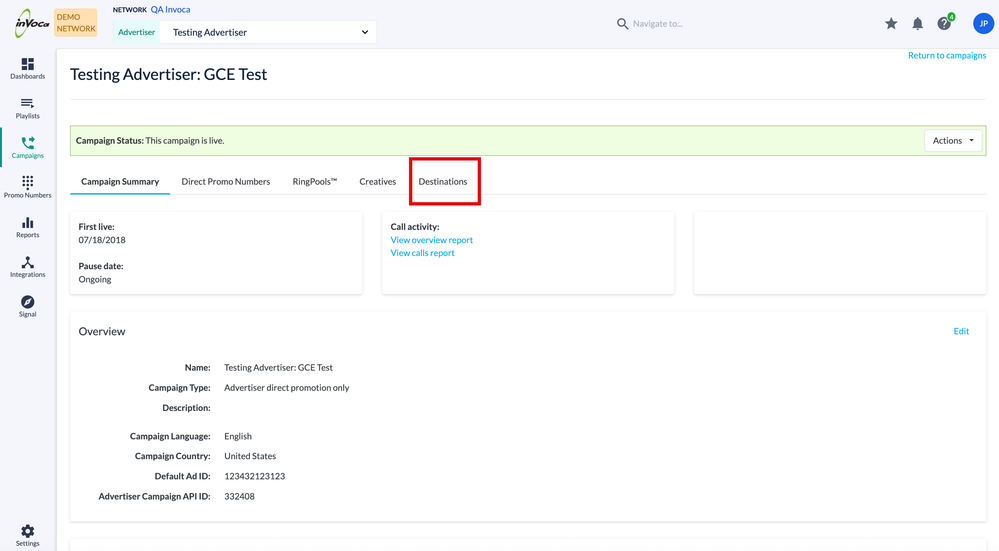Open Reports from the sidebar

(27, 227)
